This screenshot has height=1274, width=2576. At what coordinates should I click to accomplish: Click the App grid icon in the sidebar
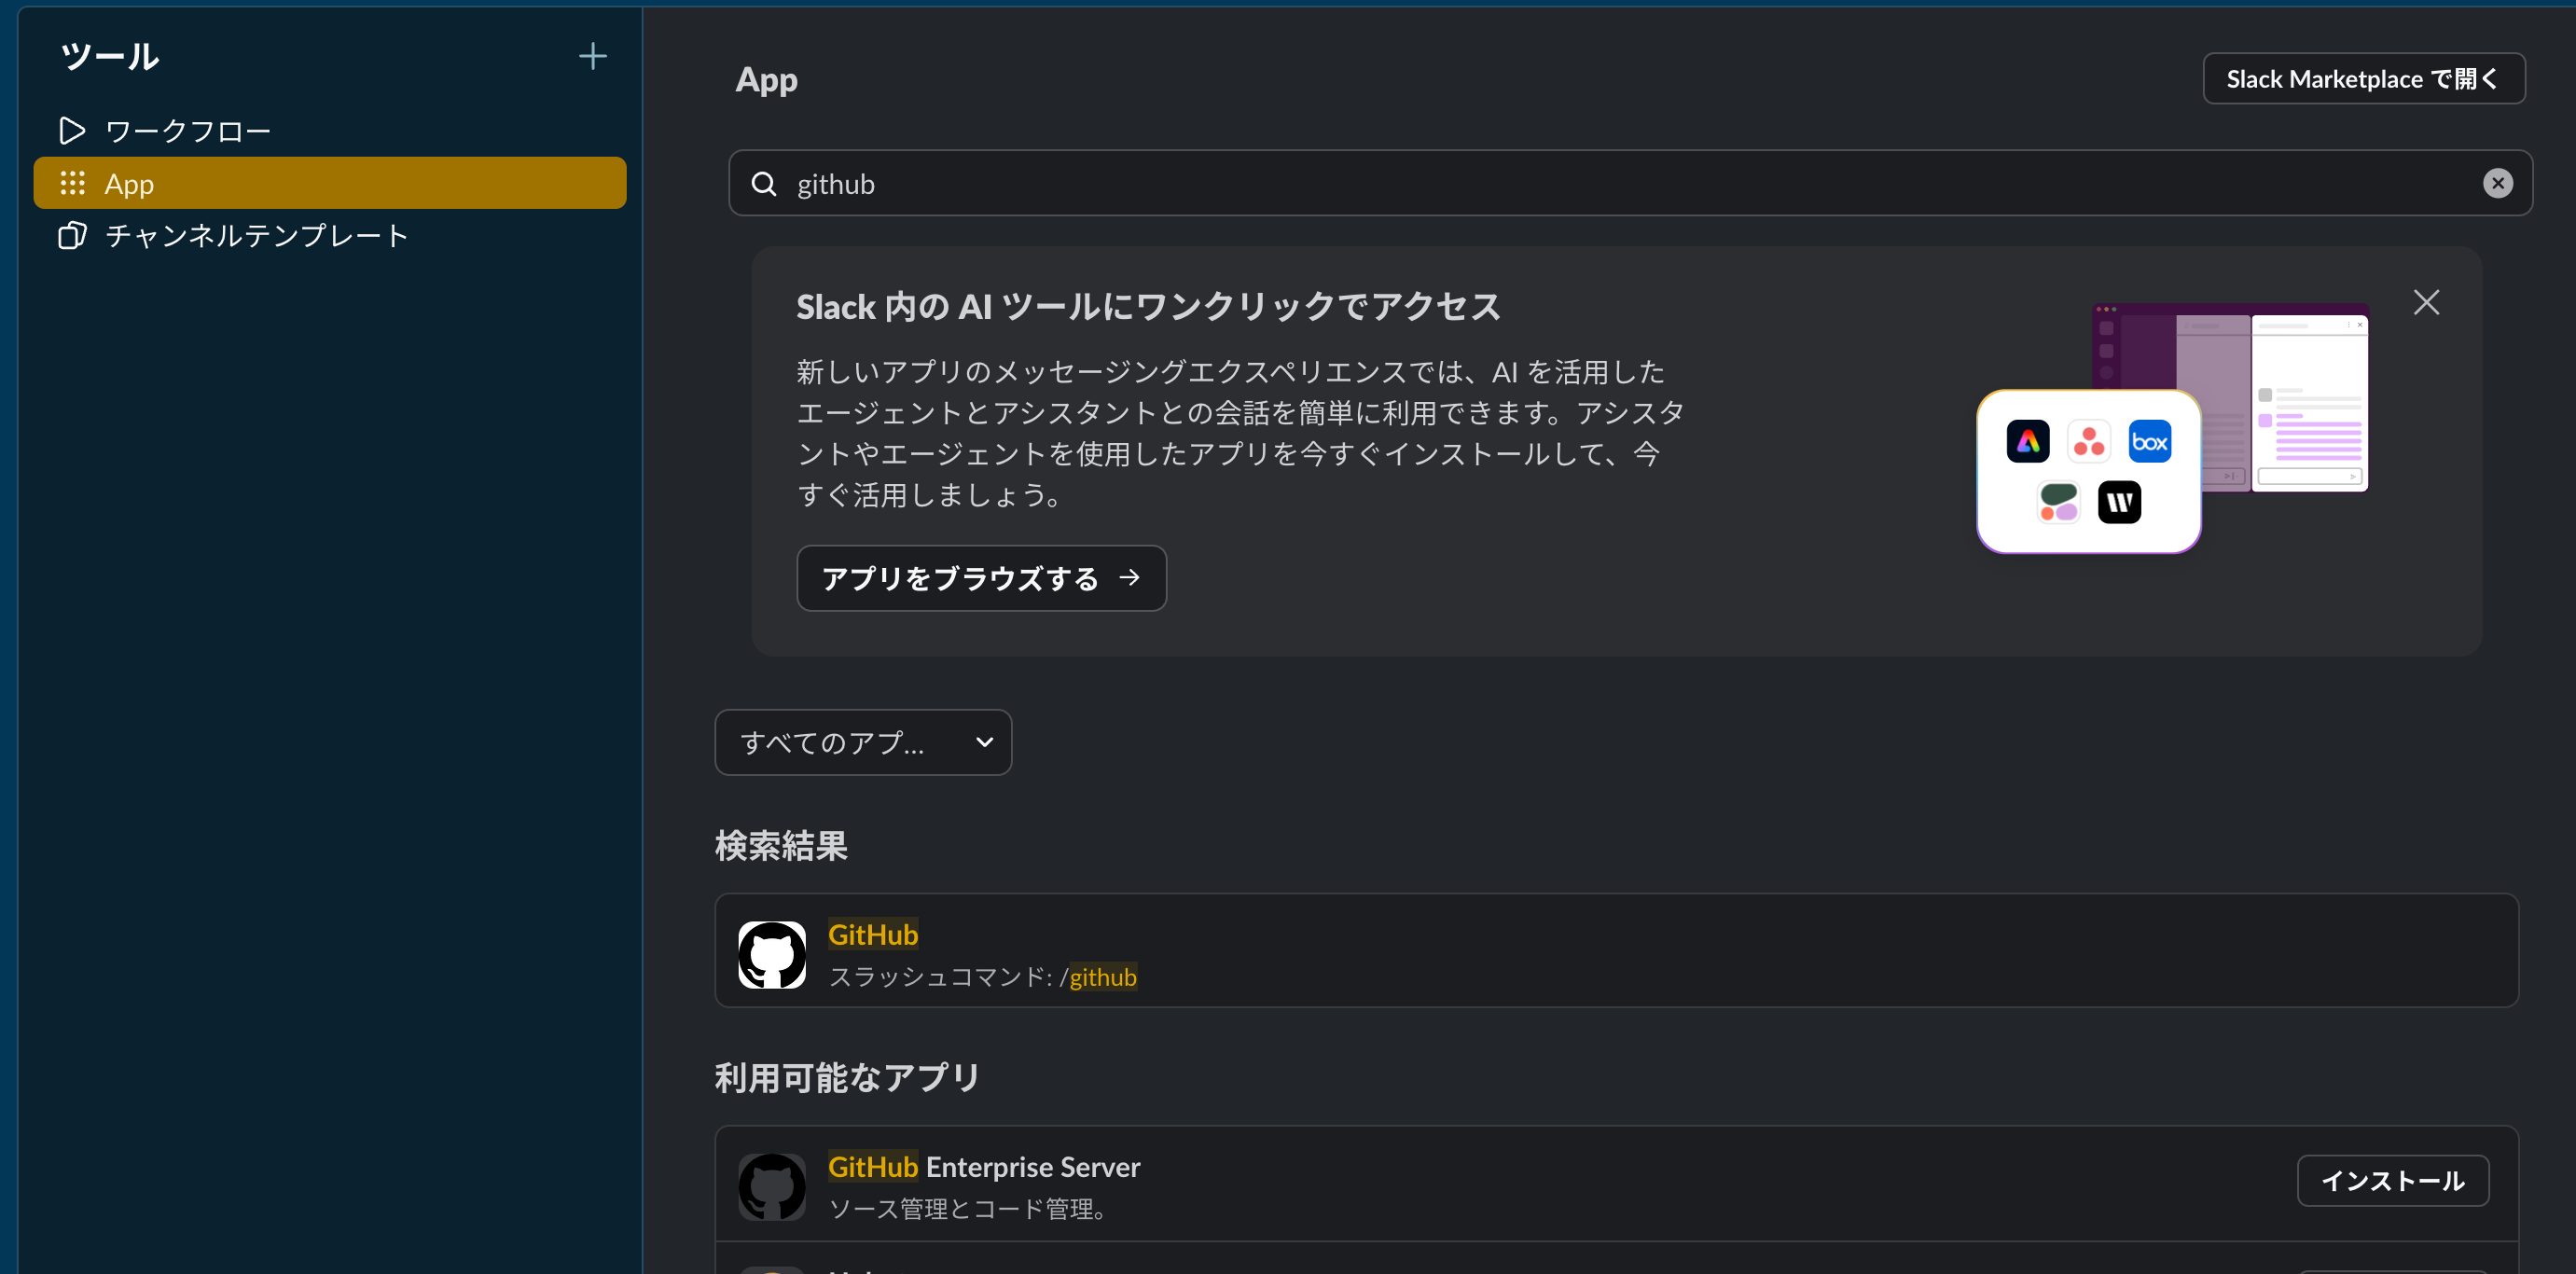coord(71,183)
